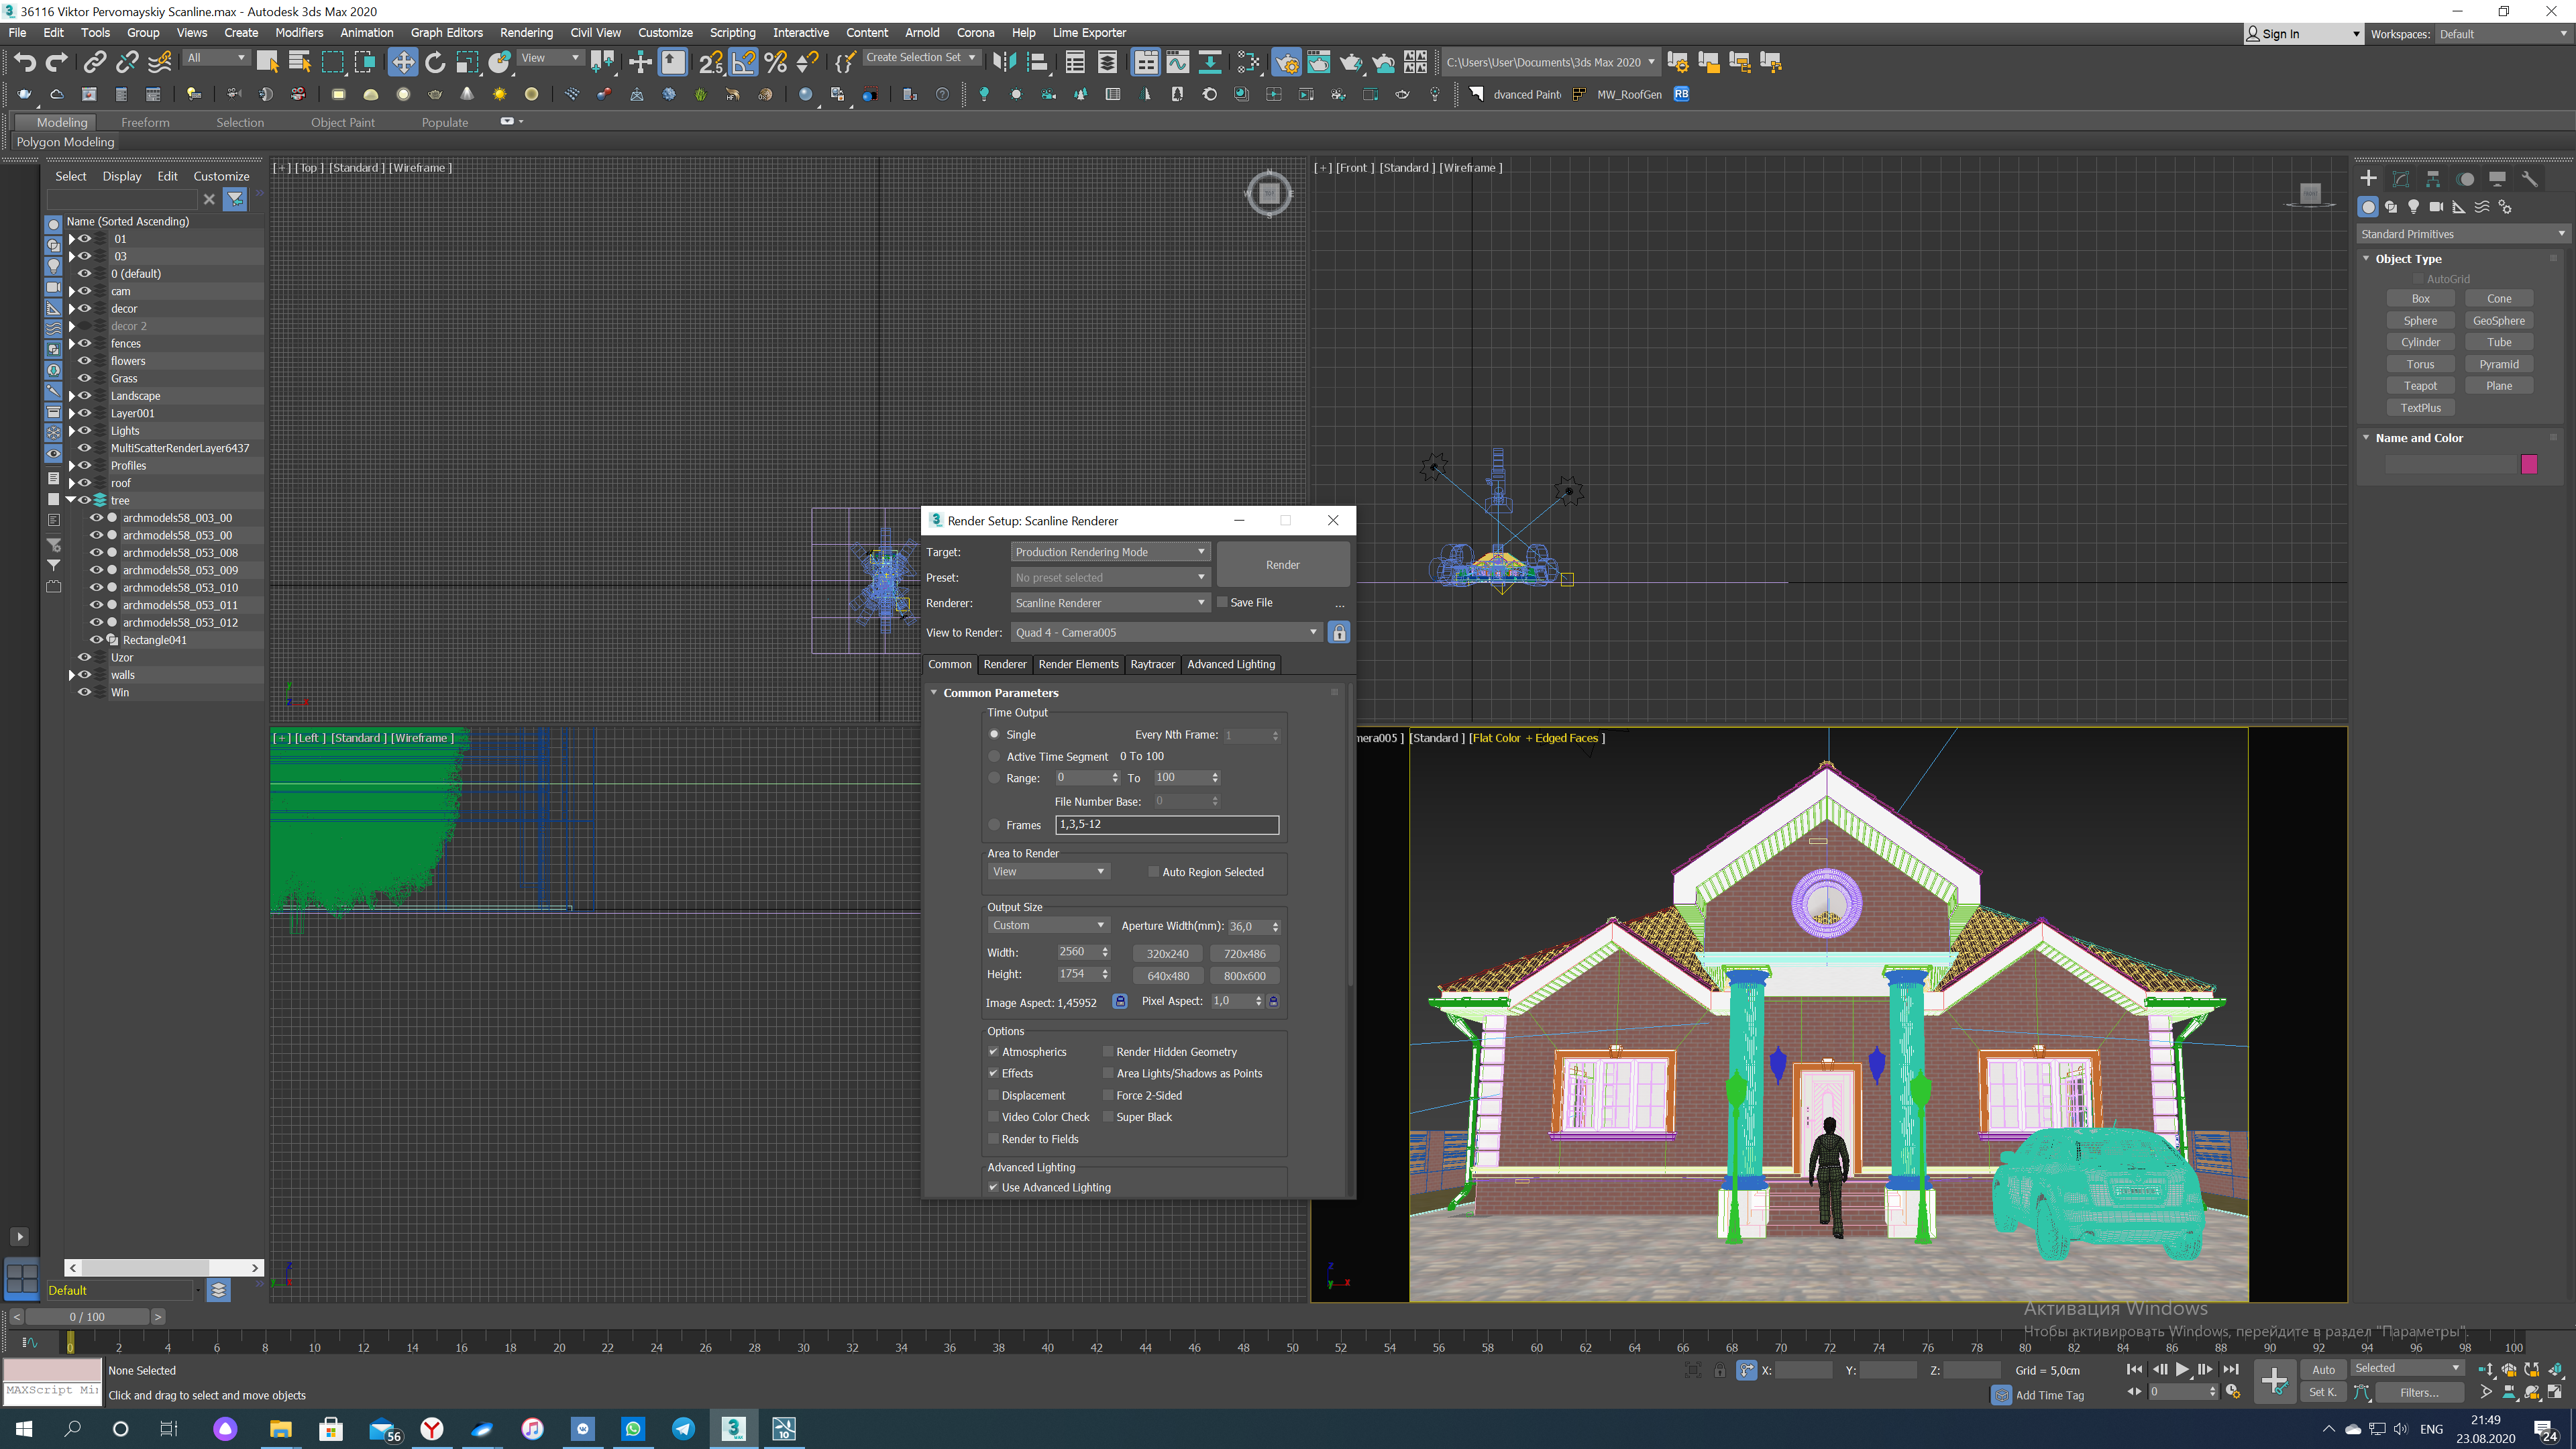Enable the Displacement checkbox
The height and width of the screenshot is (1449, 2576).
tap(993, 1095)
